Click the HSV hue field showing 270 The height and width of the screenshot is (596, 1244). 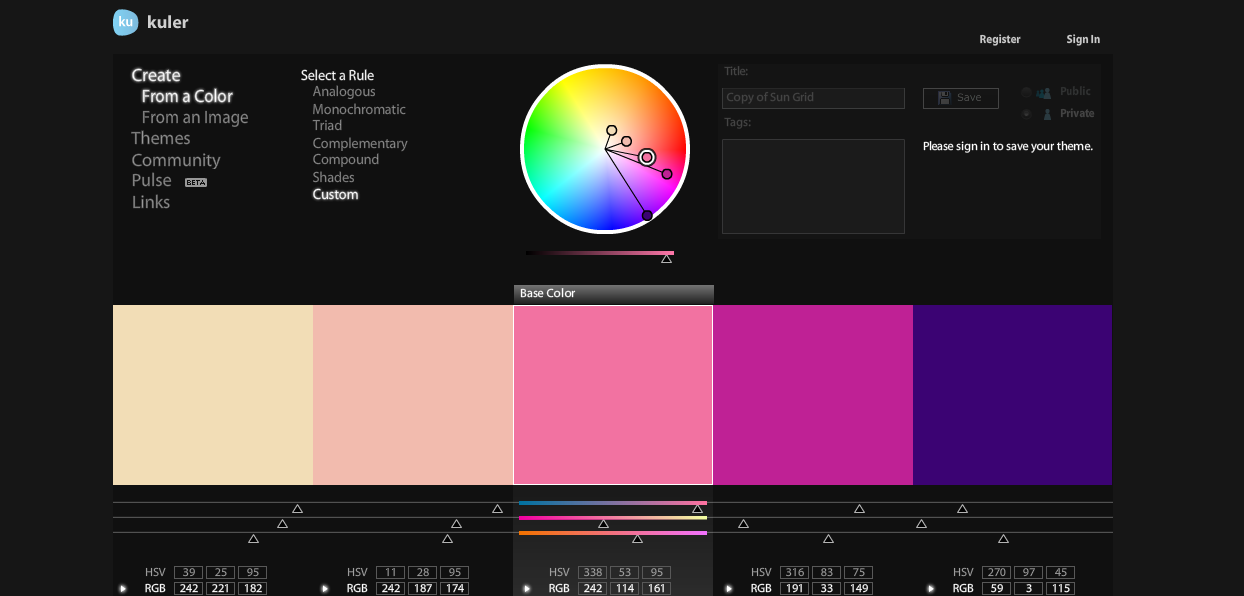point(996,573)
